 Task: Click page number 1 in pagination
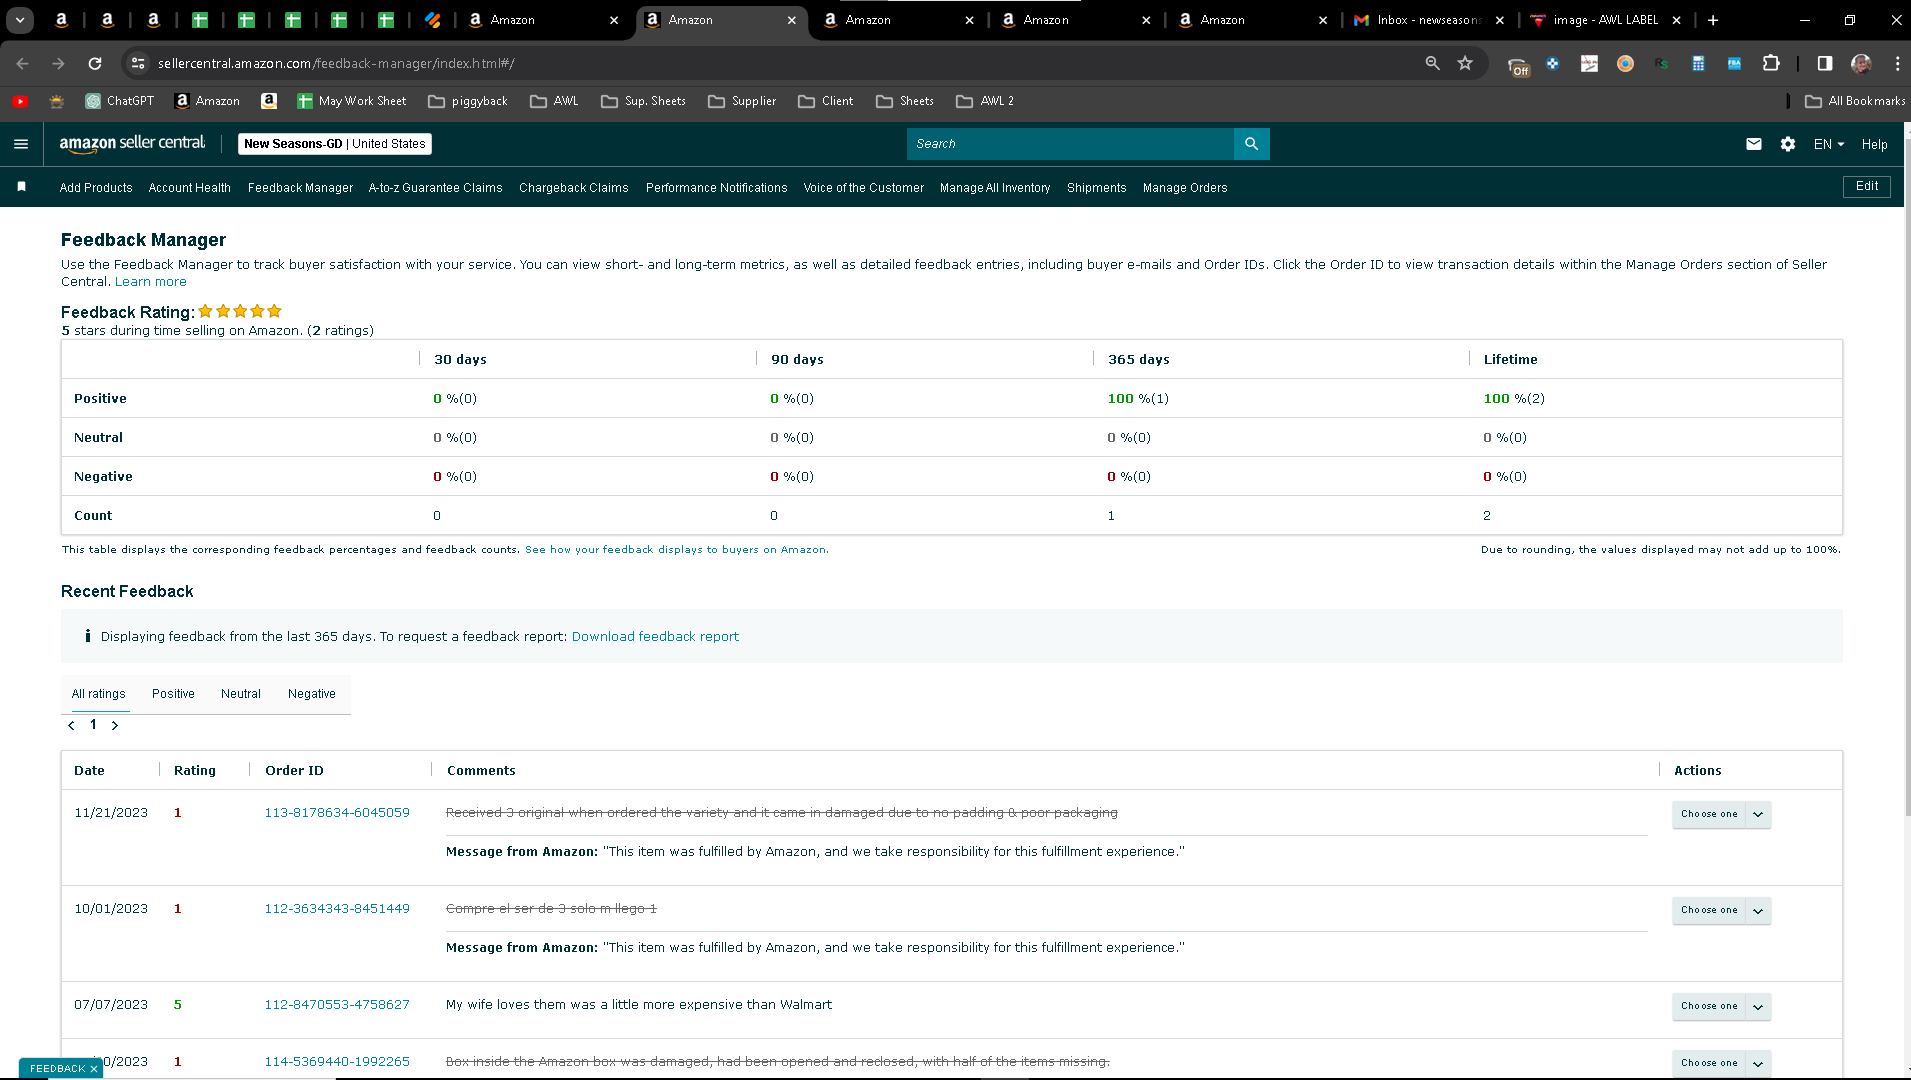(93, 725)
